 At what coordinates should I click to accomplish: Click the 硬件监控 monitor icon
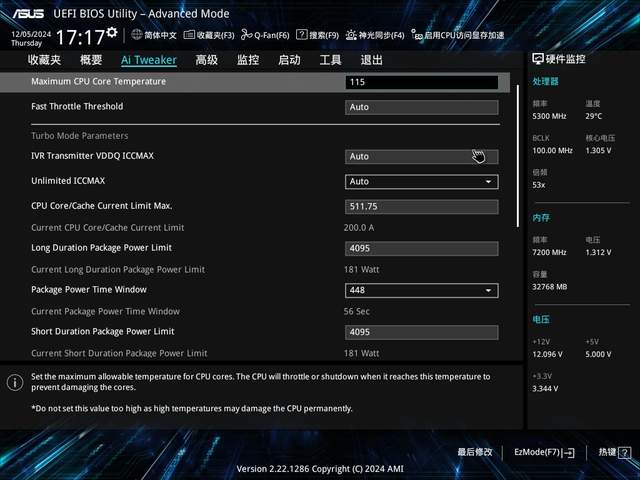pyautogui.click(x=538, y=59)
